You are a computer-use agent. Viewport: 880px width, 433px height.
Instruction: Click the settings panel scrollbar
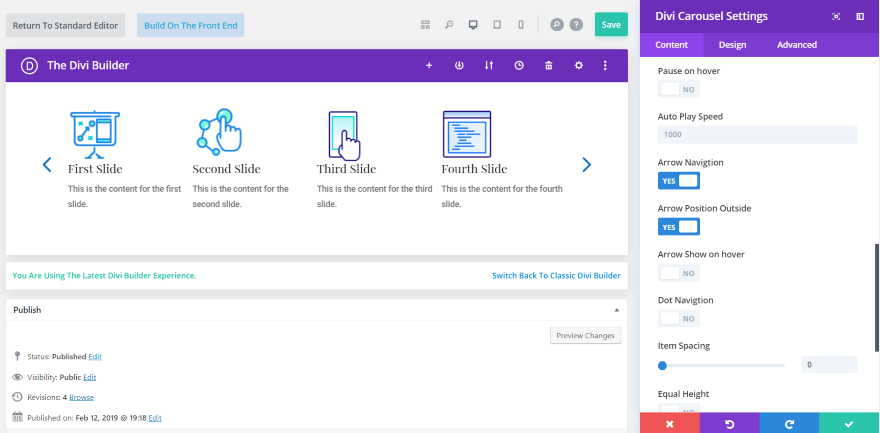tap(877, 298)
